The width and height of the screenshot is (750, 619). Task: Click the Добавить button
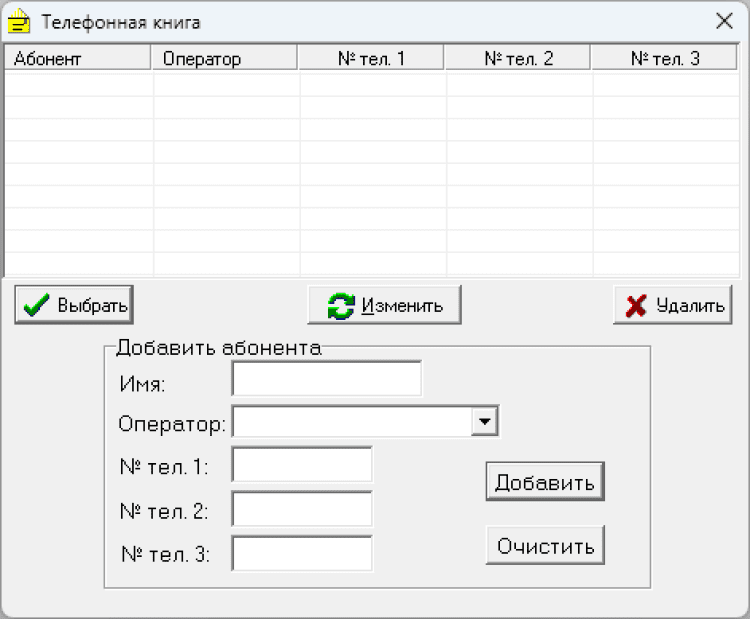pyautogui.click(x=545, y=482)
